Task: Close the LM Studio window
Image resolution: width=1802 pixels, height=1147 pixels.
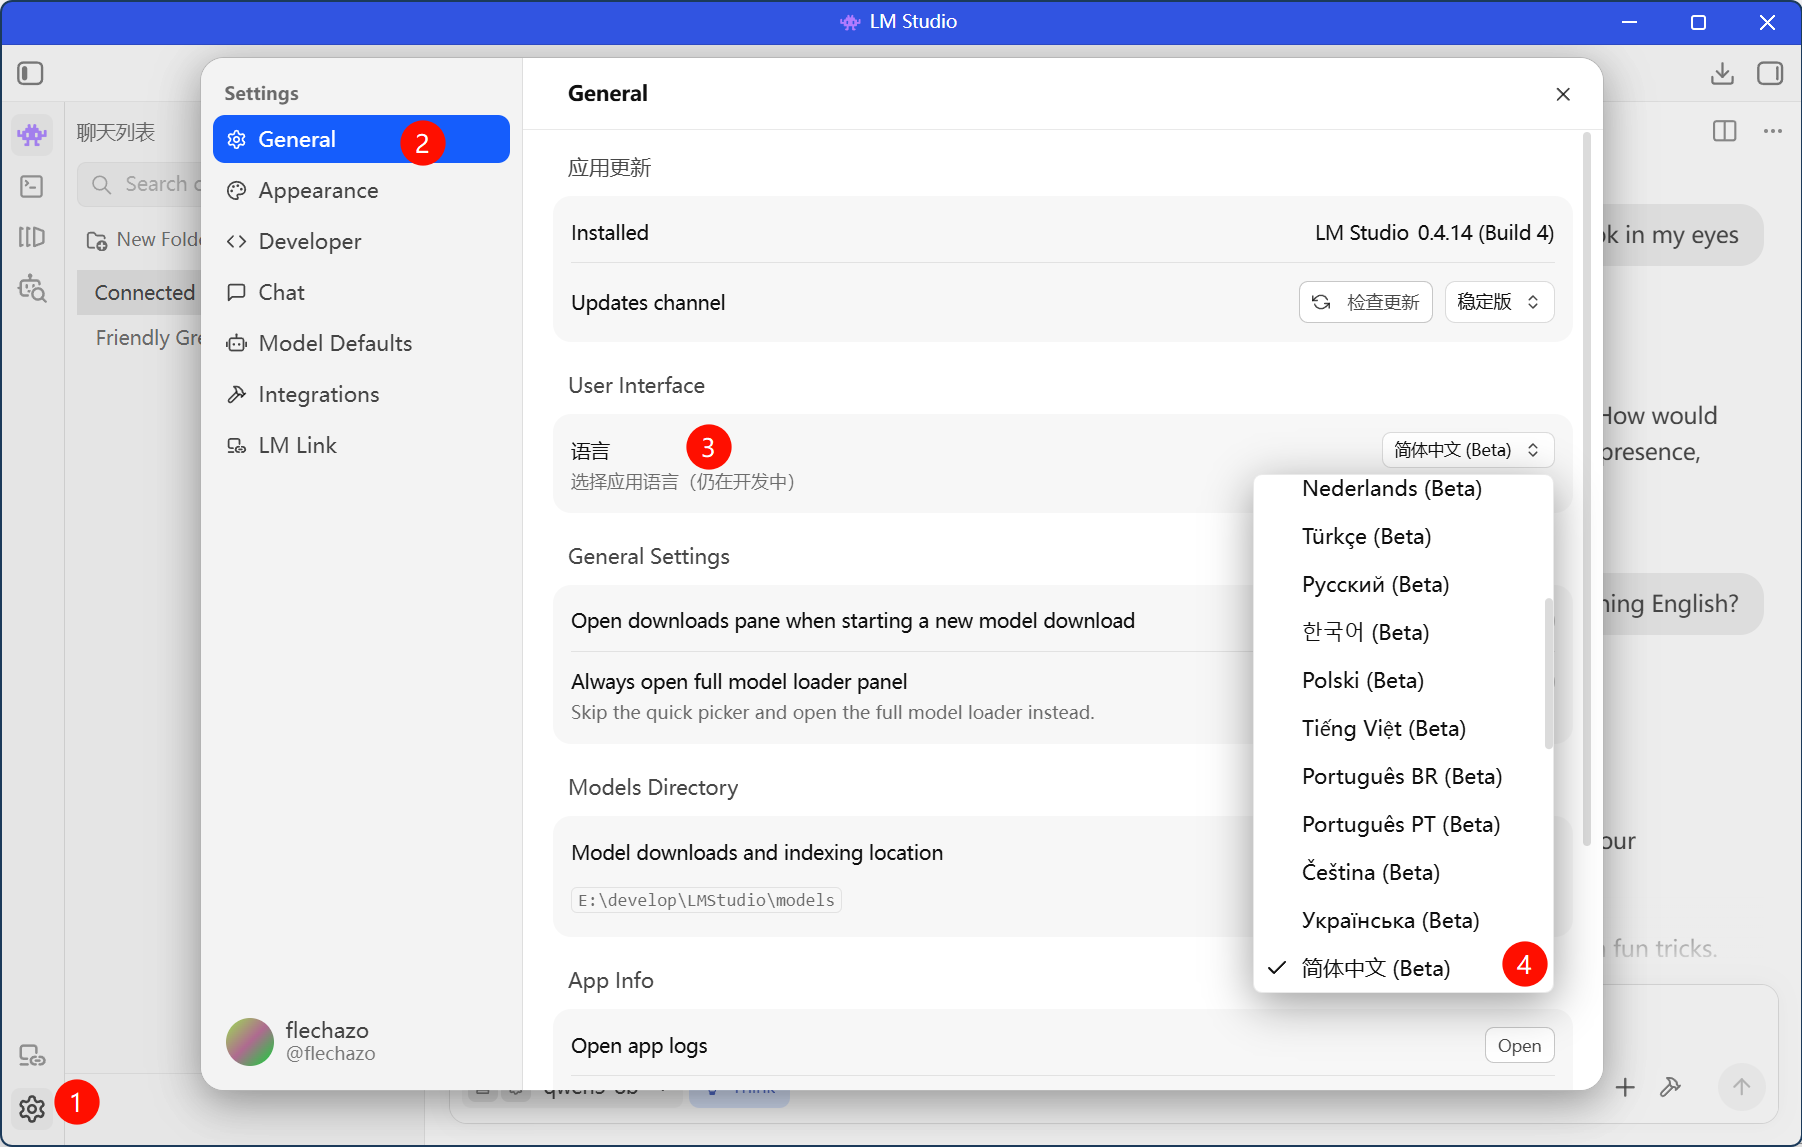Action: click(x=1767, y=22)
